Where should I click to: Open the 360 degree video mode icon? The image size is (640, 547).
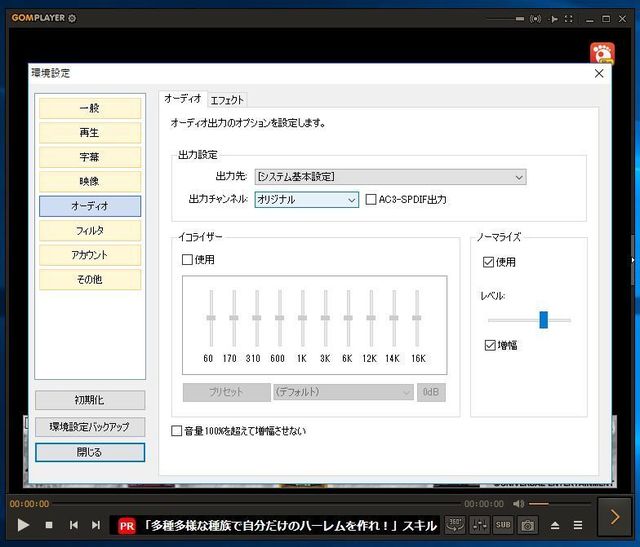click(455, 525)
